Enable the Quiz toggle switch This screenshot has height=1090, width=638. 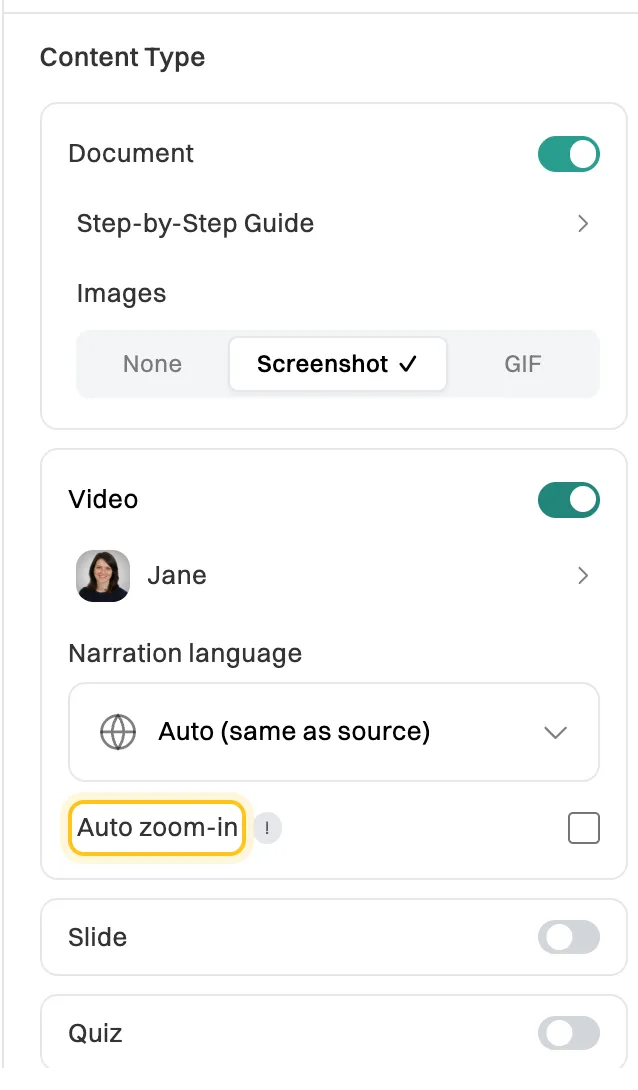tap(569, 1033)
